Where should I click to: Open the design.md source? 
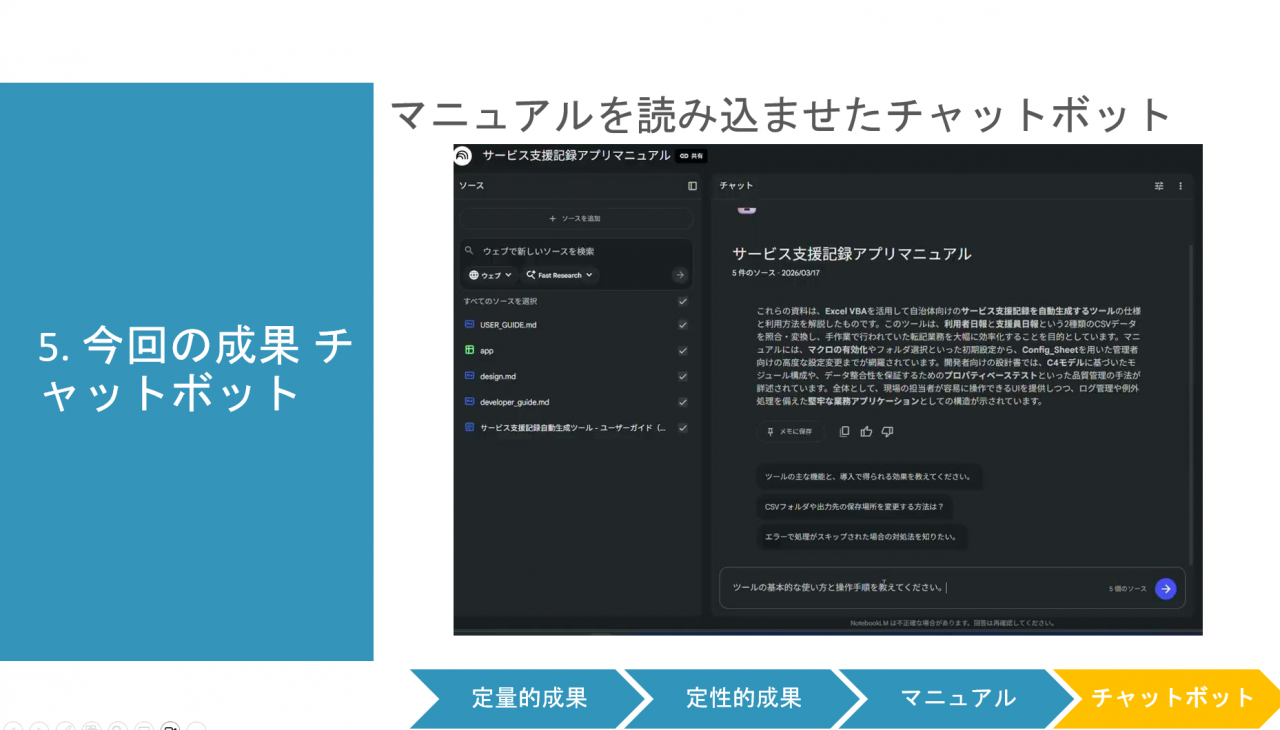(498, 376)
